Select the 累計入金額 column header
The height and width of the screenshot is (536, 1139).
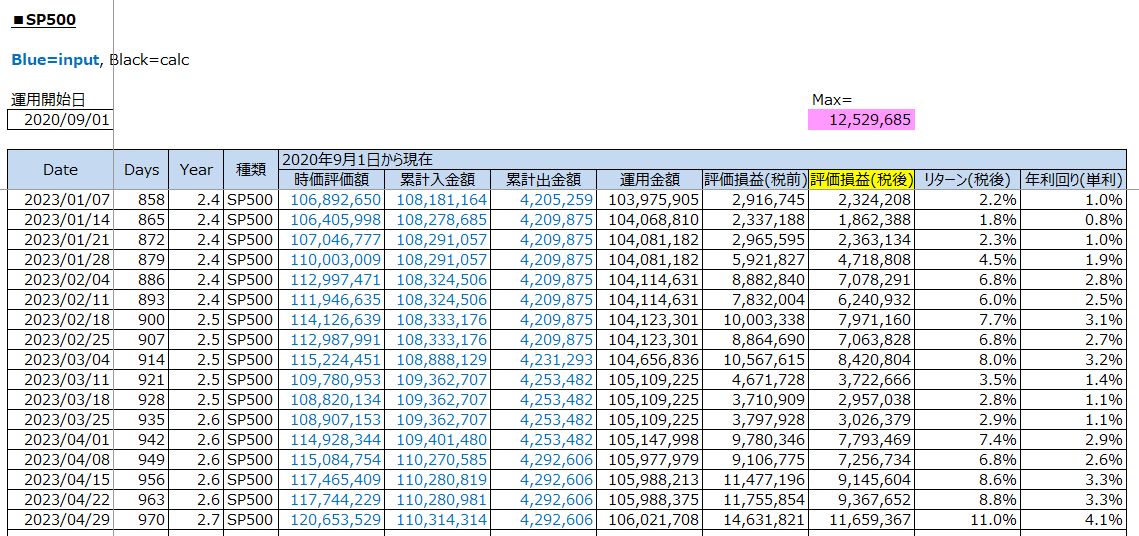pos(440,180)
